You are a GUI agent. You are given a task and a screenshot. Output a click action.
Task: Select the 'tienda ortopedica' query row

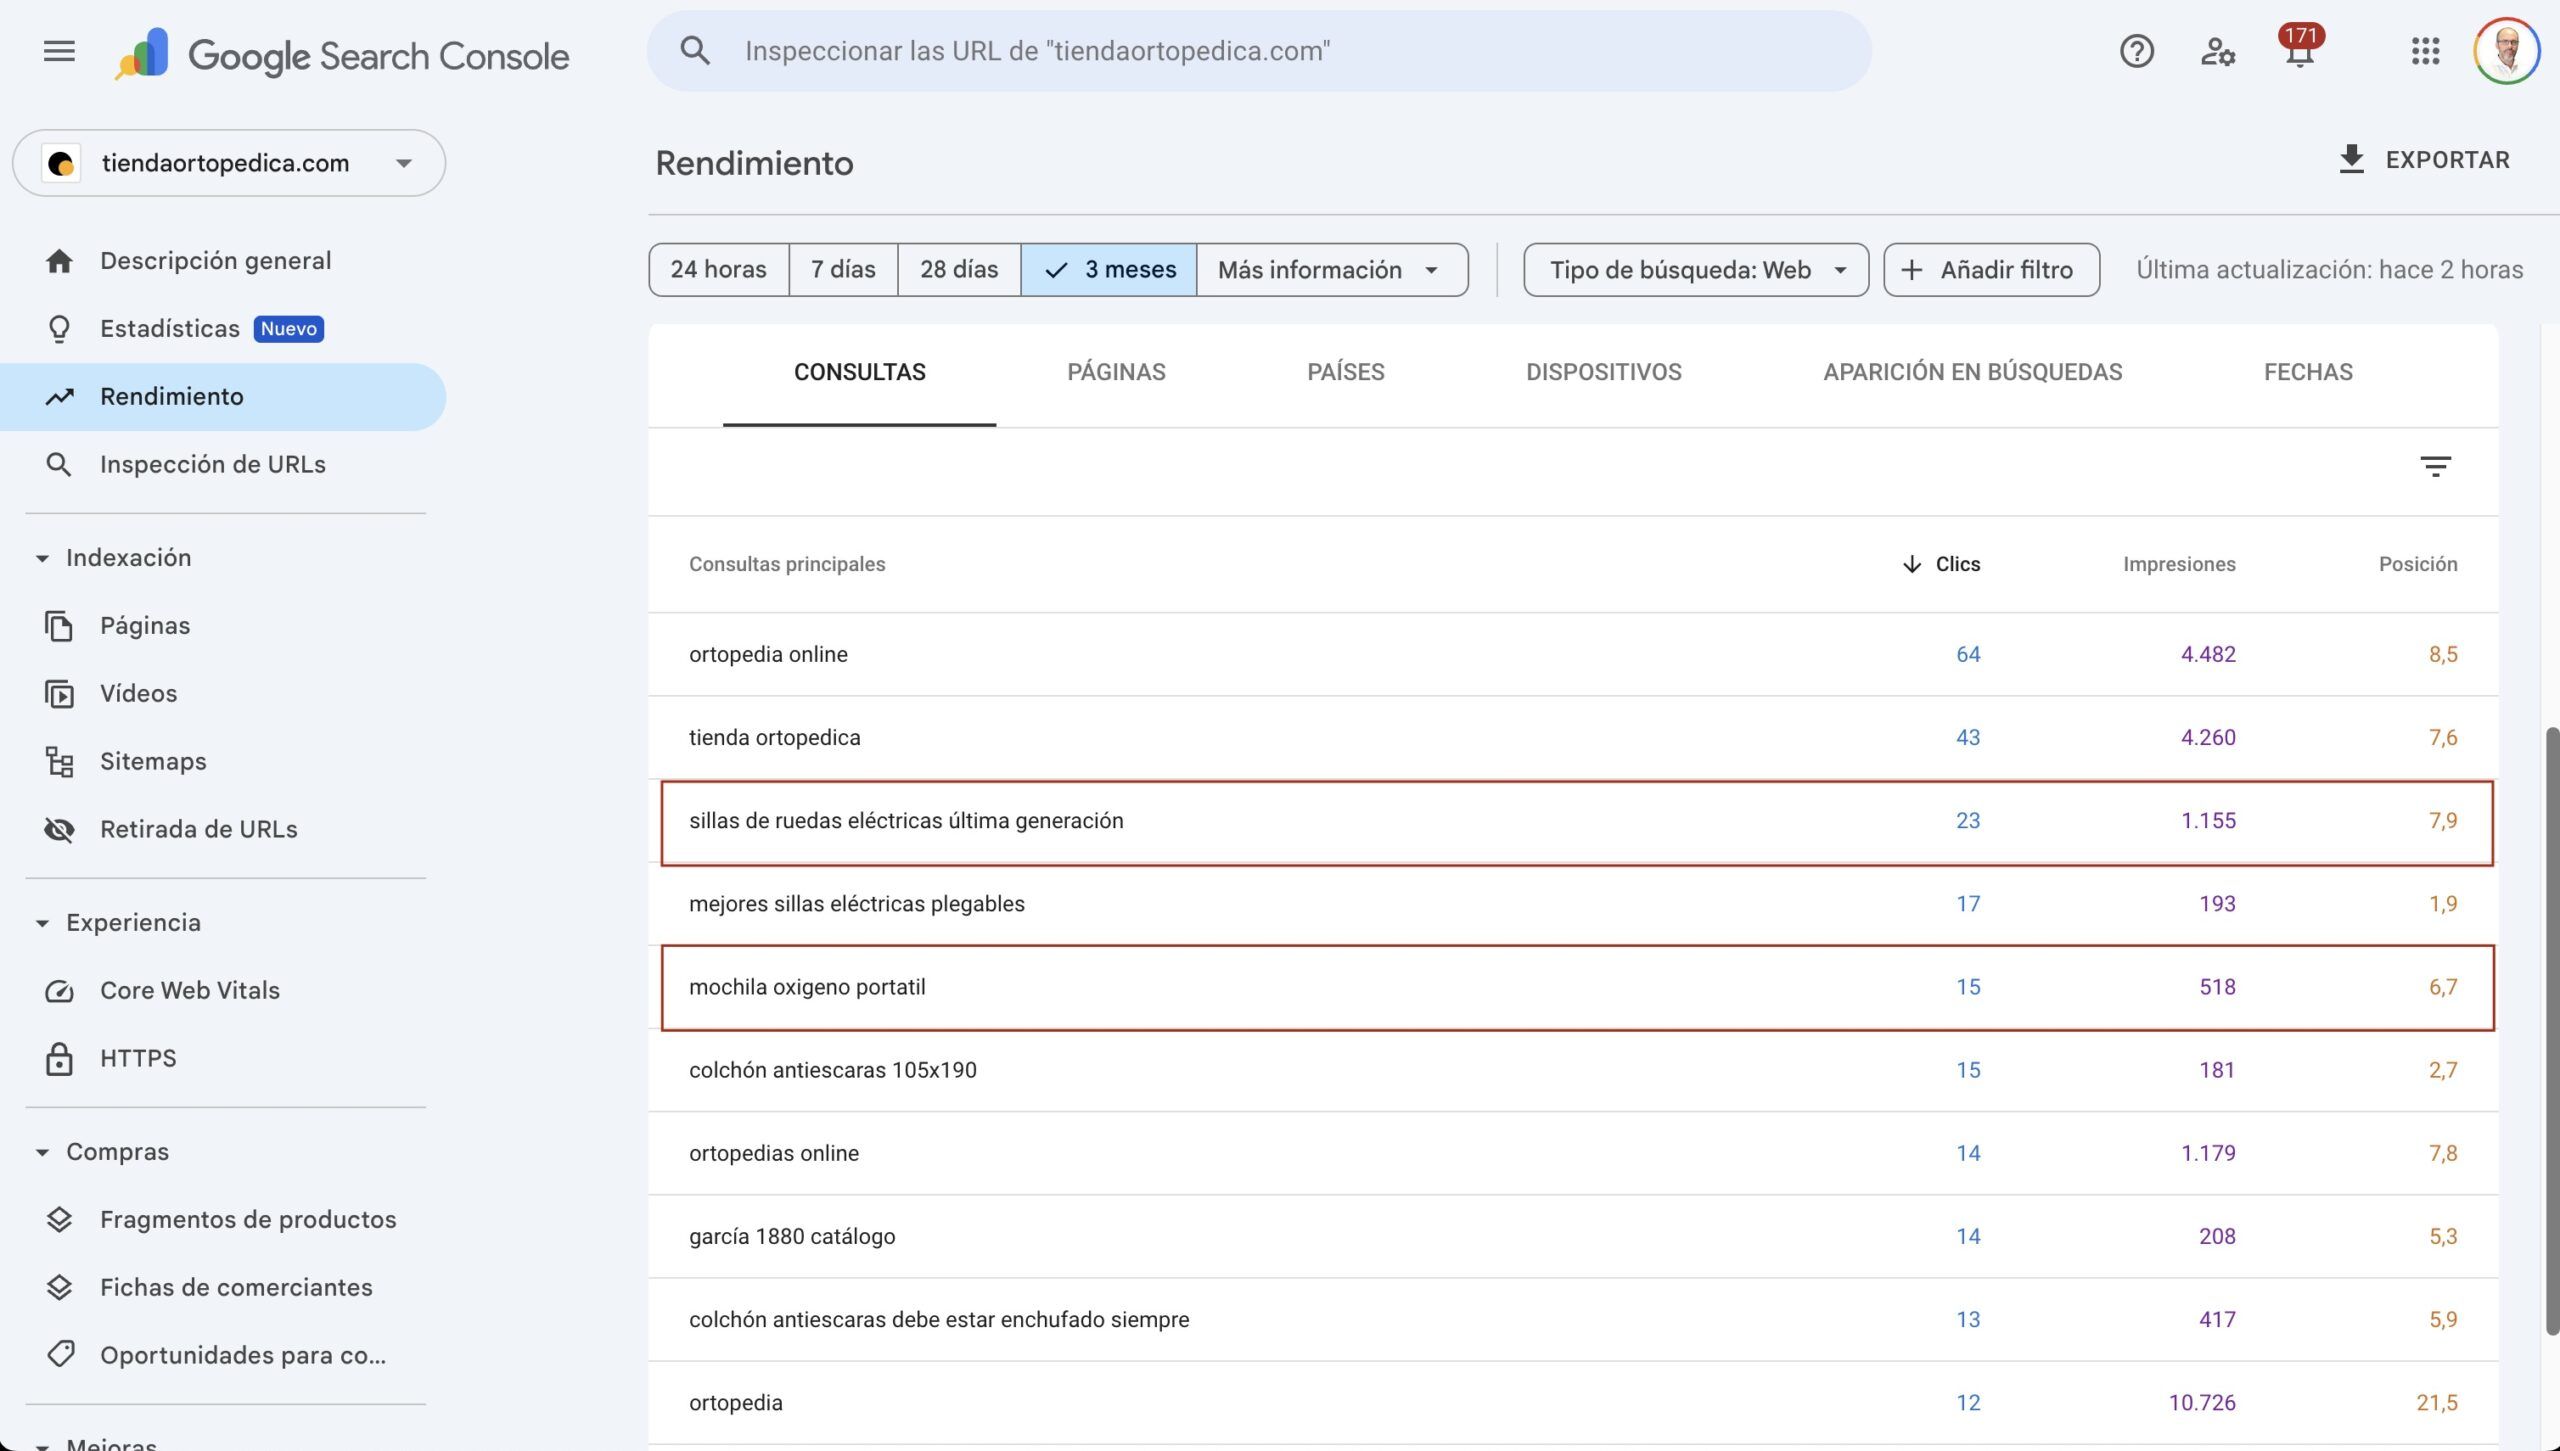[1573, 738]
